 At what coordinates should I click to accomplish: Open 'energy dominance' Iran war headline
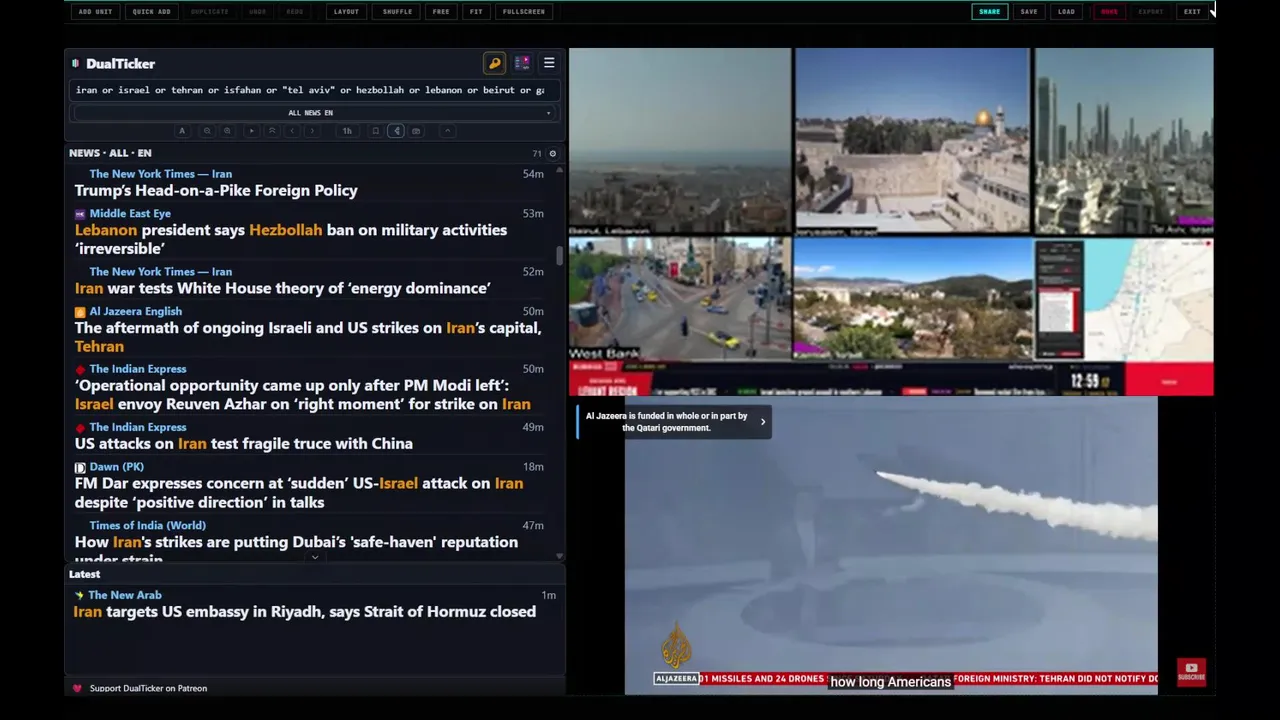pyautogui.click(x=283, y=289)
